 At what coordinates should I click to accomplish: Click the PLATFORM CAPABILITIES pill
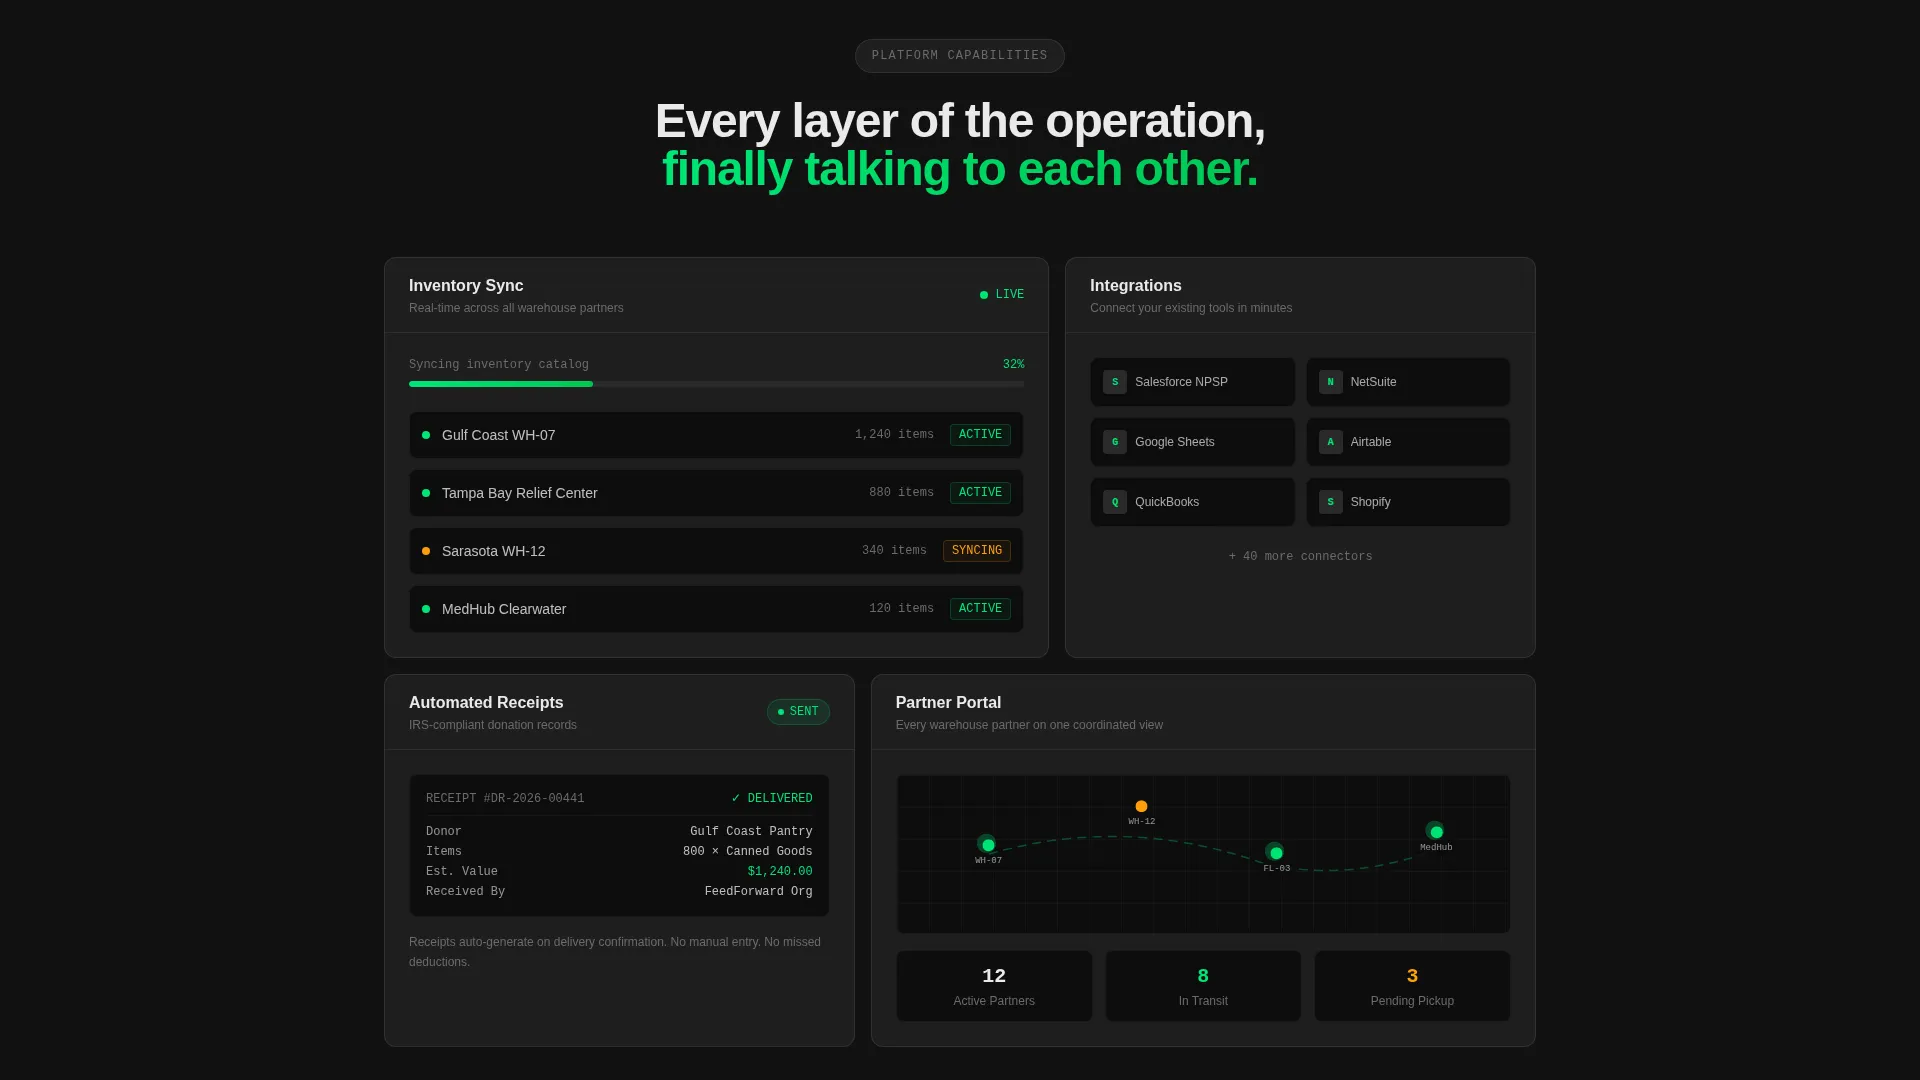(x=960, y=56)
